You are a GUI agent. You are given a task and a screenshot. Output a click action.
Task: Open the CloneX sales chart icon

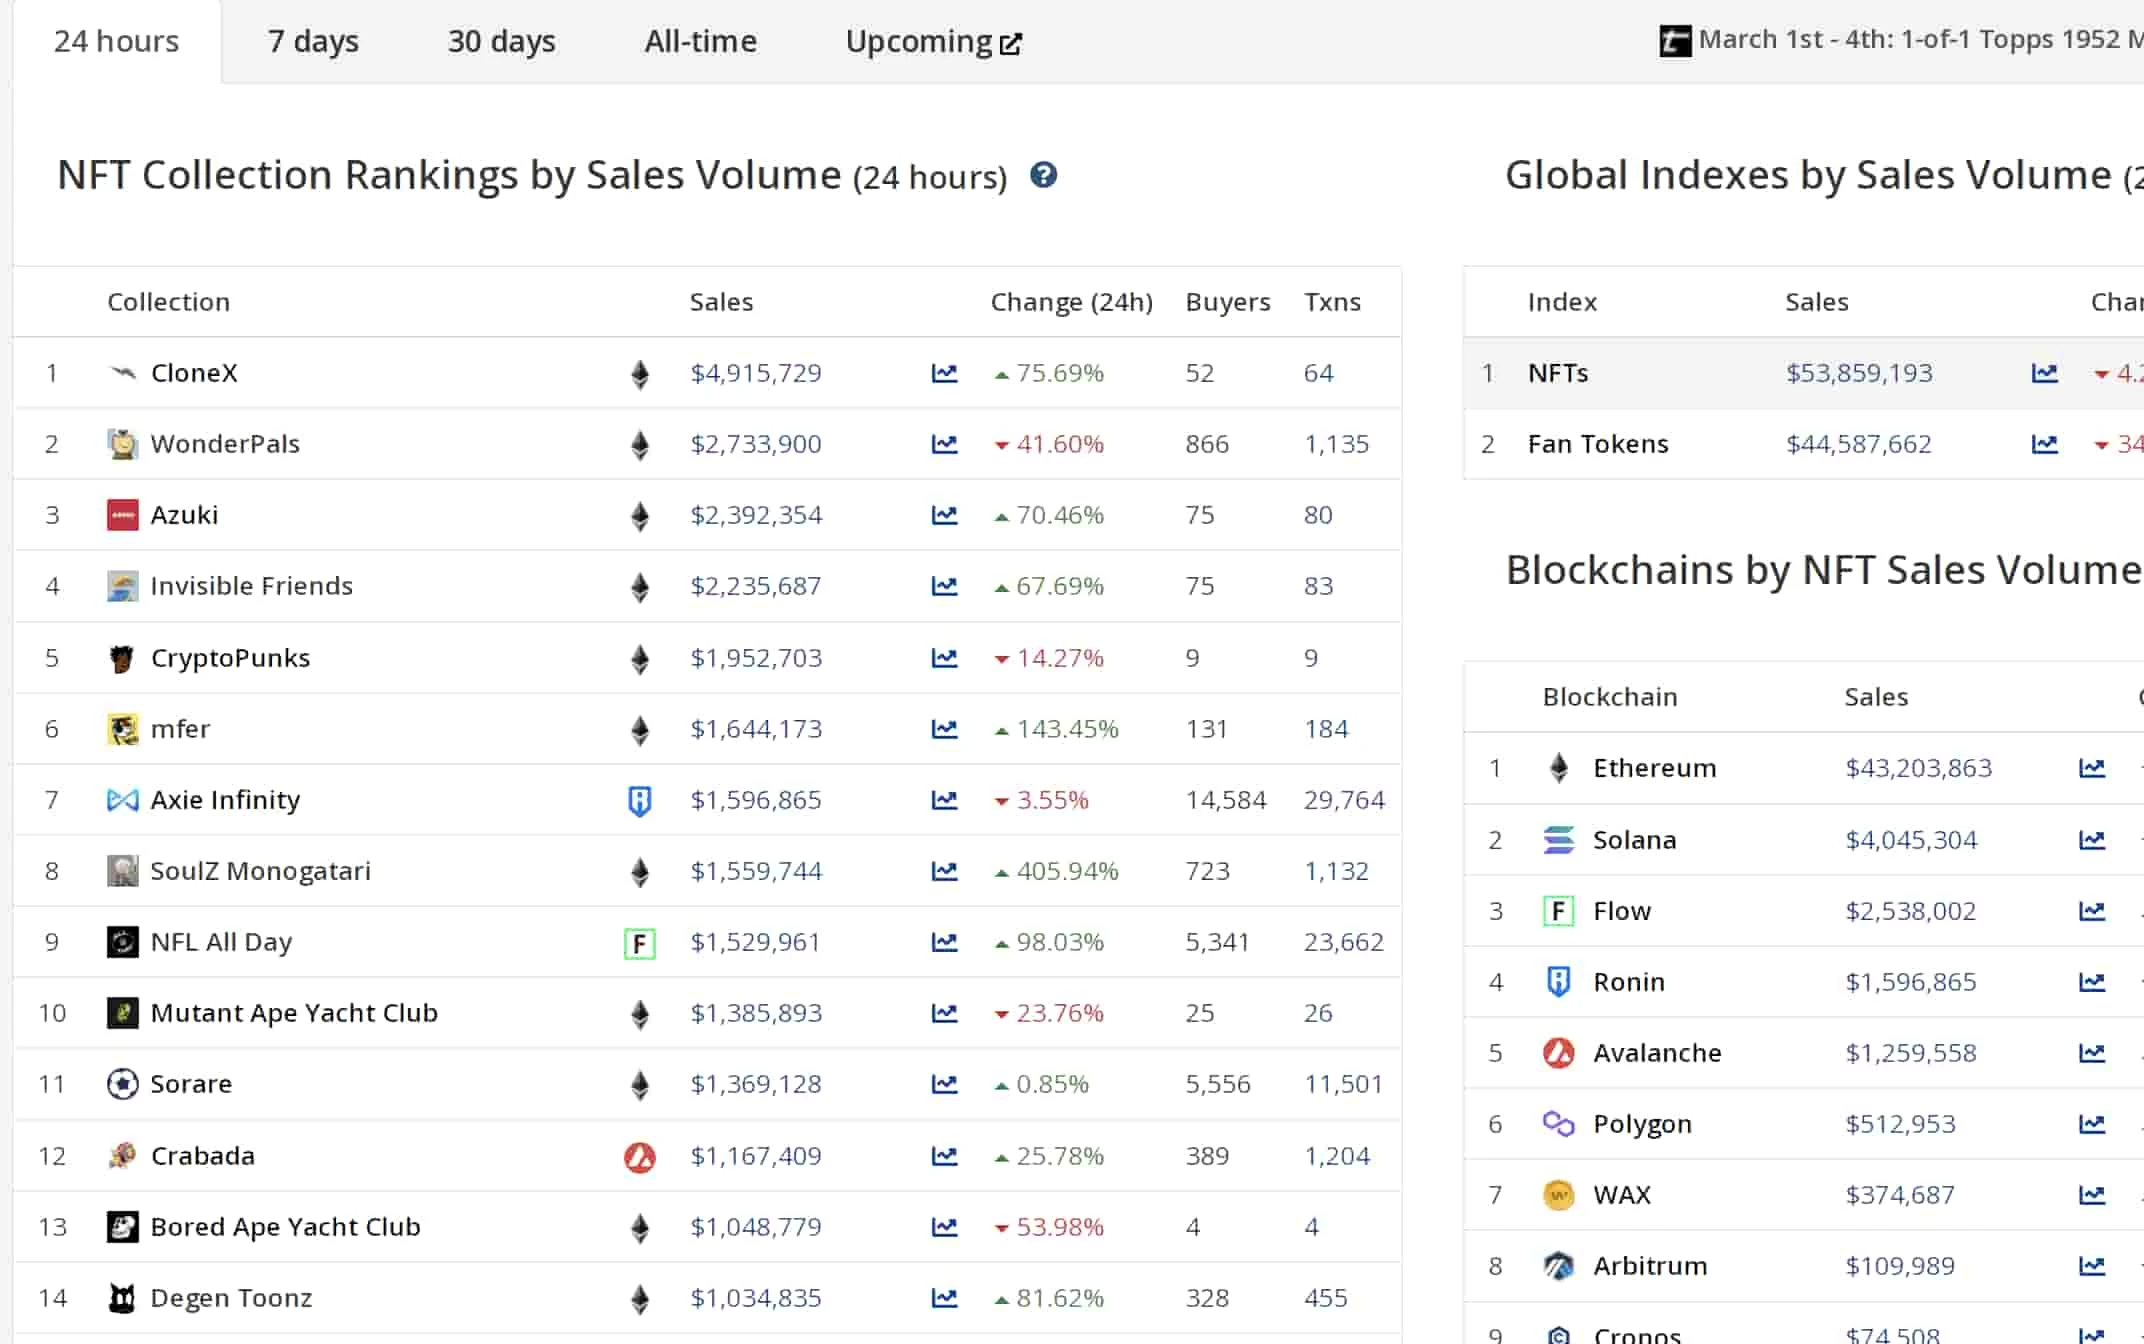click(x=944, y=373)
